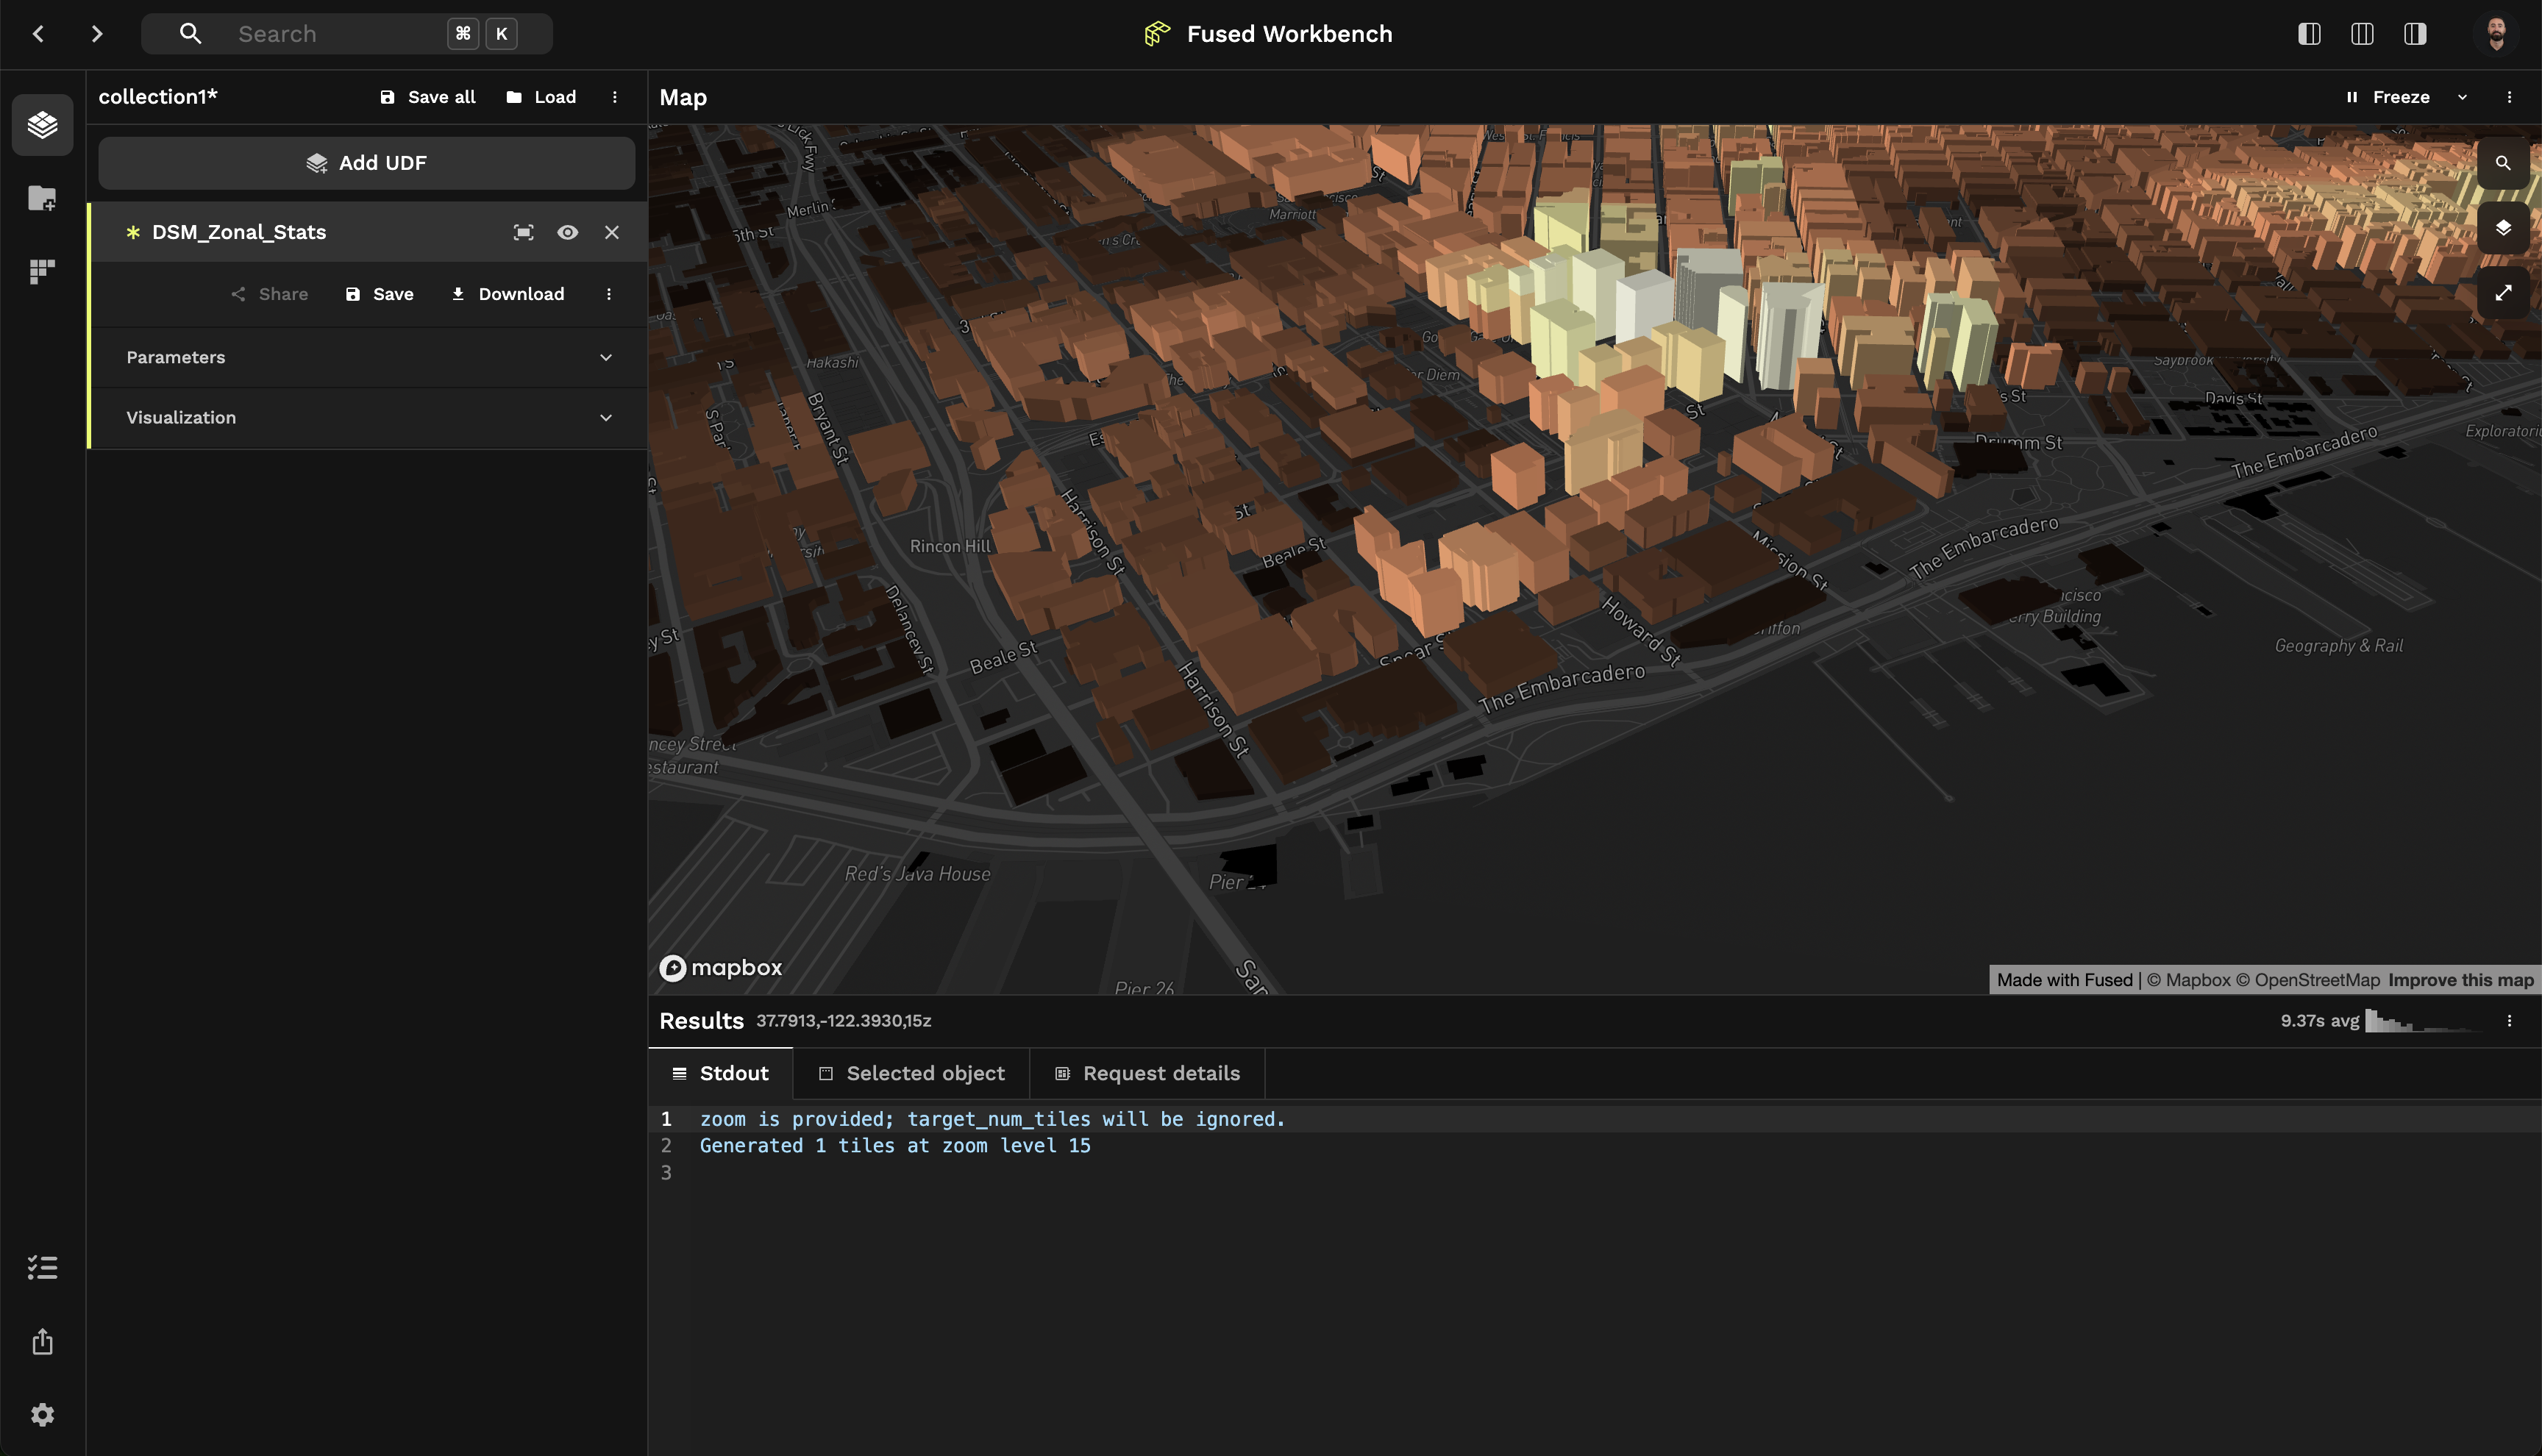Open the settings gear icon

pos(42,1414)
